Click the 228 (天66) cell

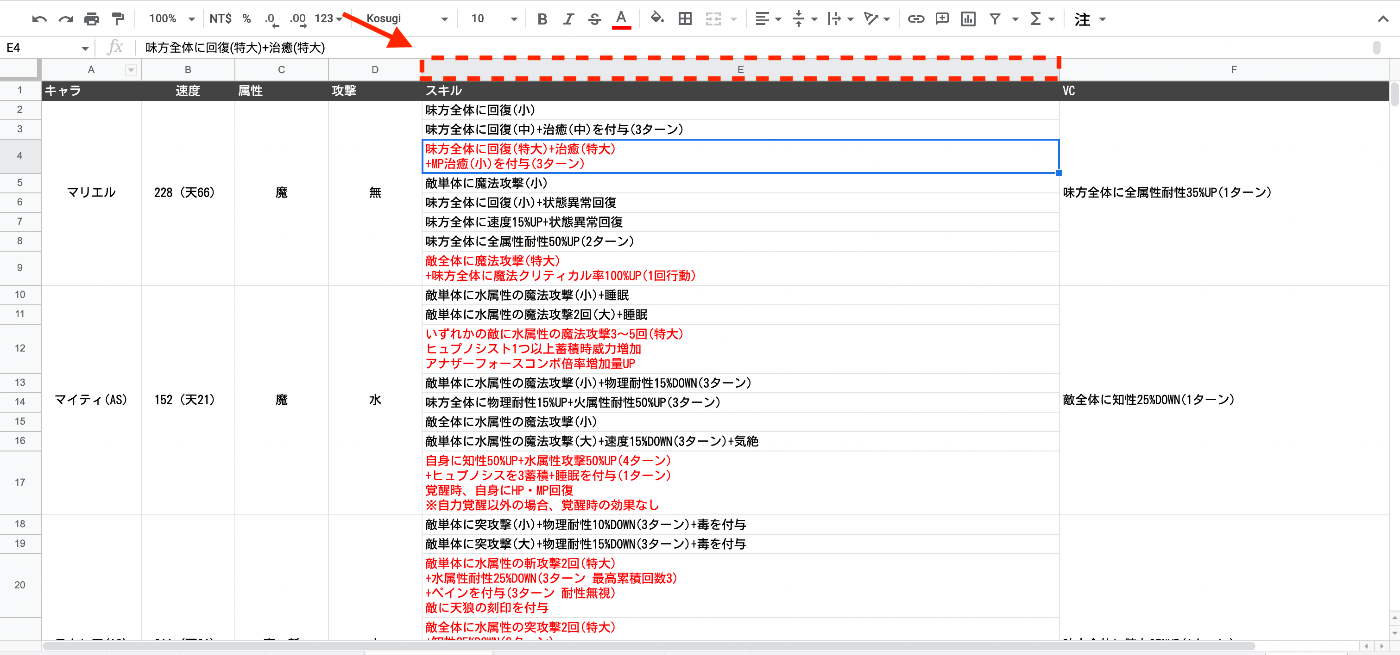[188, 193]
